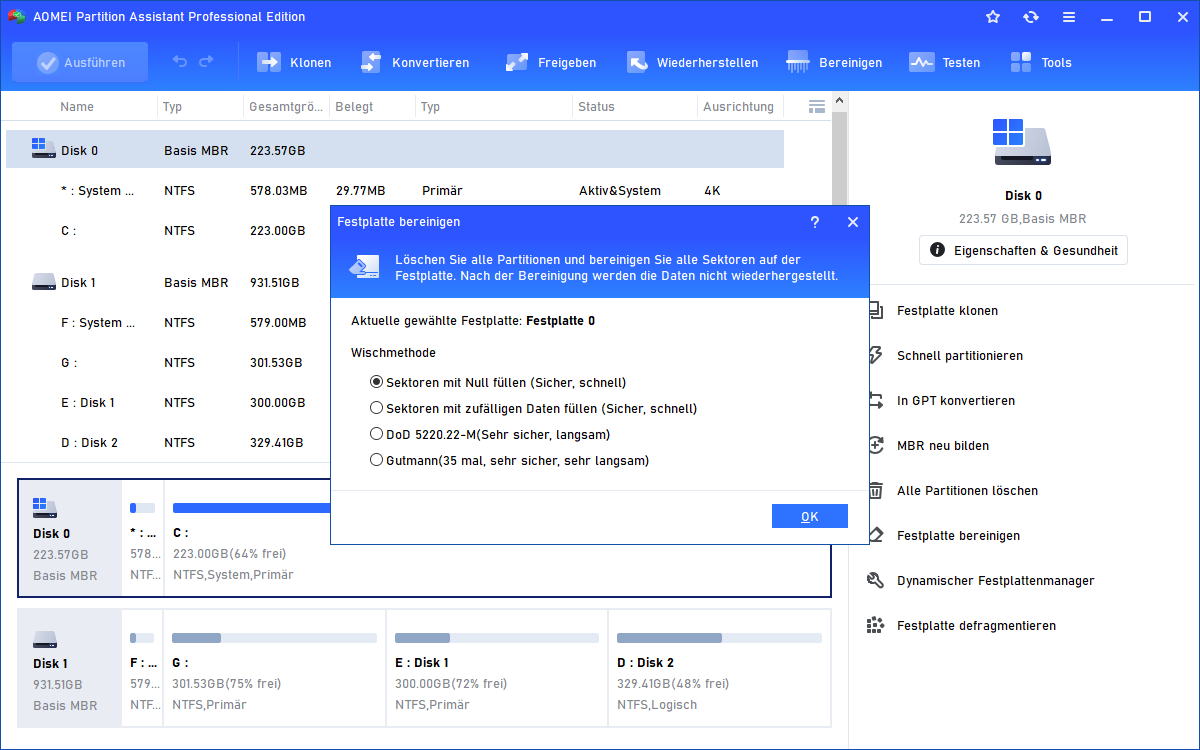The width and height of the screenshot is (1200, 750).
Task: Click Festplatte defragmentieren option
Action: [x=976, y=626]
